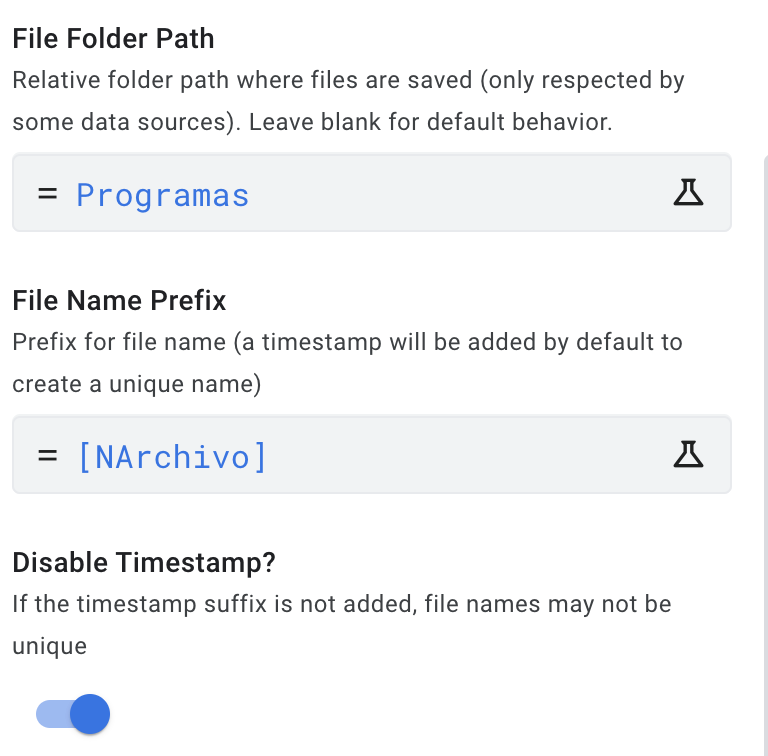Viewport: 768px width, 756px height.
Task: Click the 'Prefix for file name' description text
Action: pos(347,363)
